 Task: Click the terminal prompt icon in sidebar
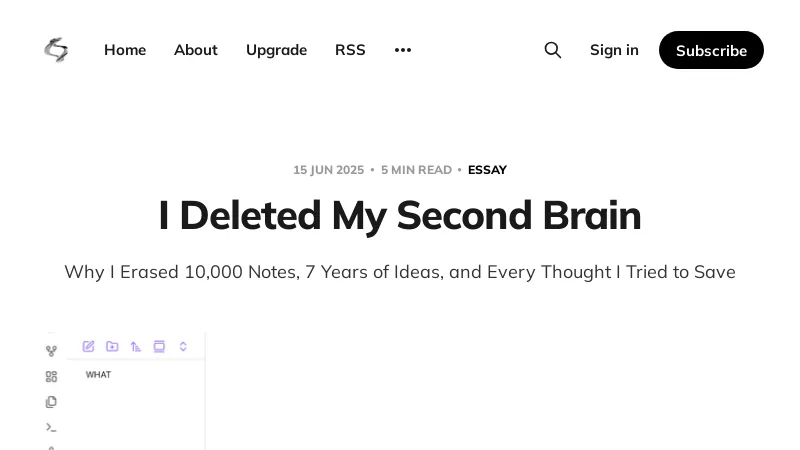(51, 427)
